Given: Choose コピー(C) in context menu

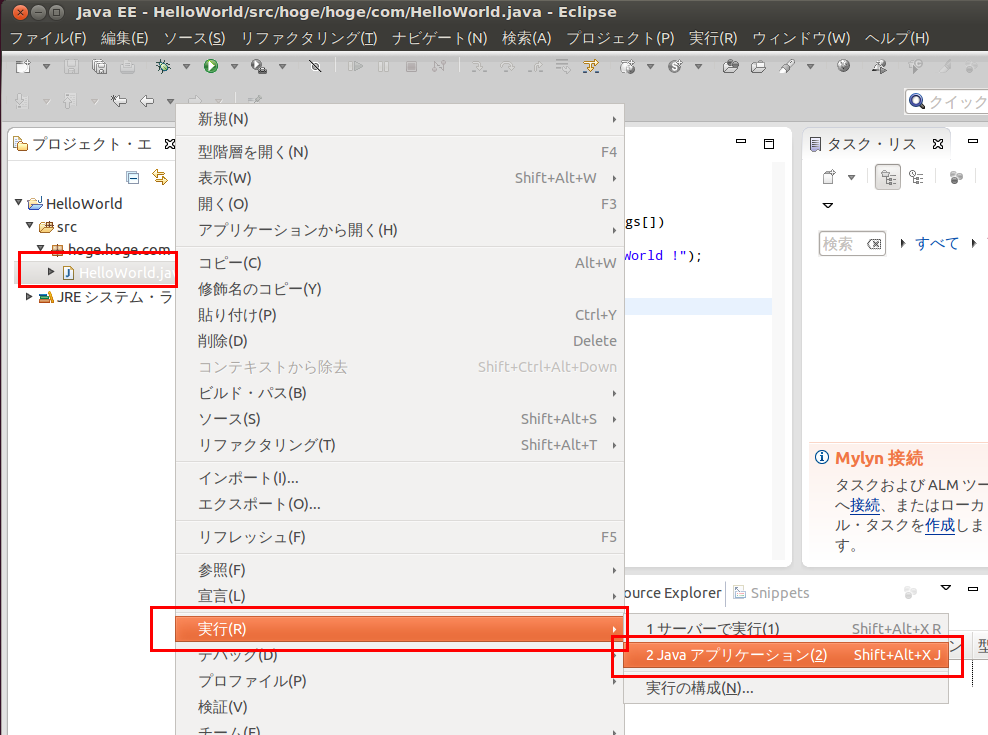Looking at the screenshot, I should (399, 263).
